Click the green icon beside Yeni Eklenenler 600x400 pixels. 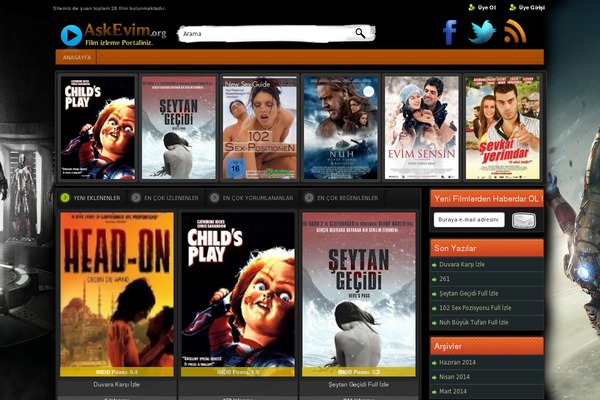[65, 198]
